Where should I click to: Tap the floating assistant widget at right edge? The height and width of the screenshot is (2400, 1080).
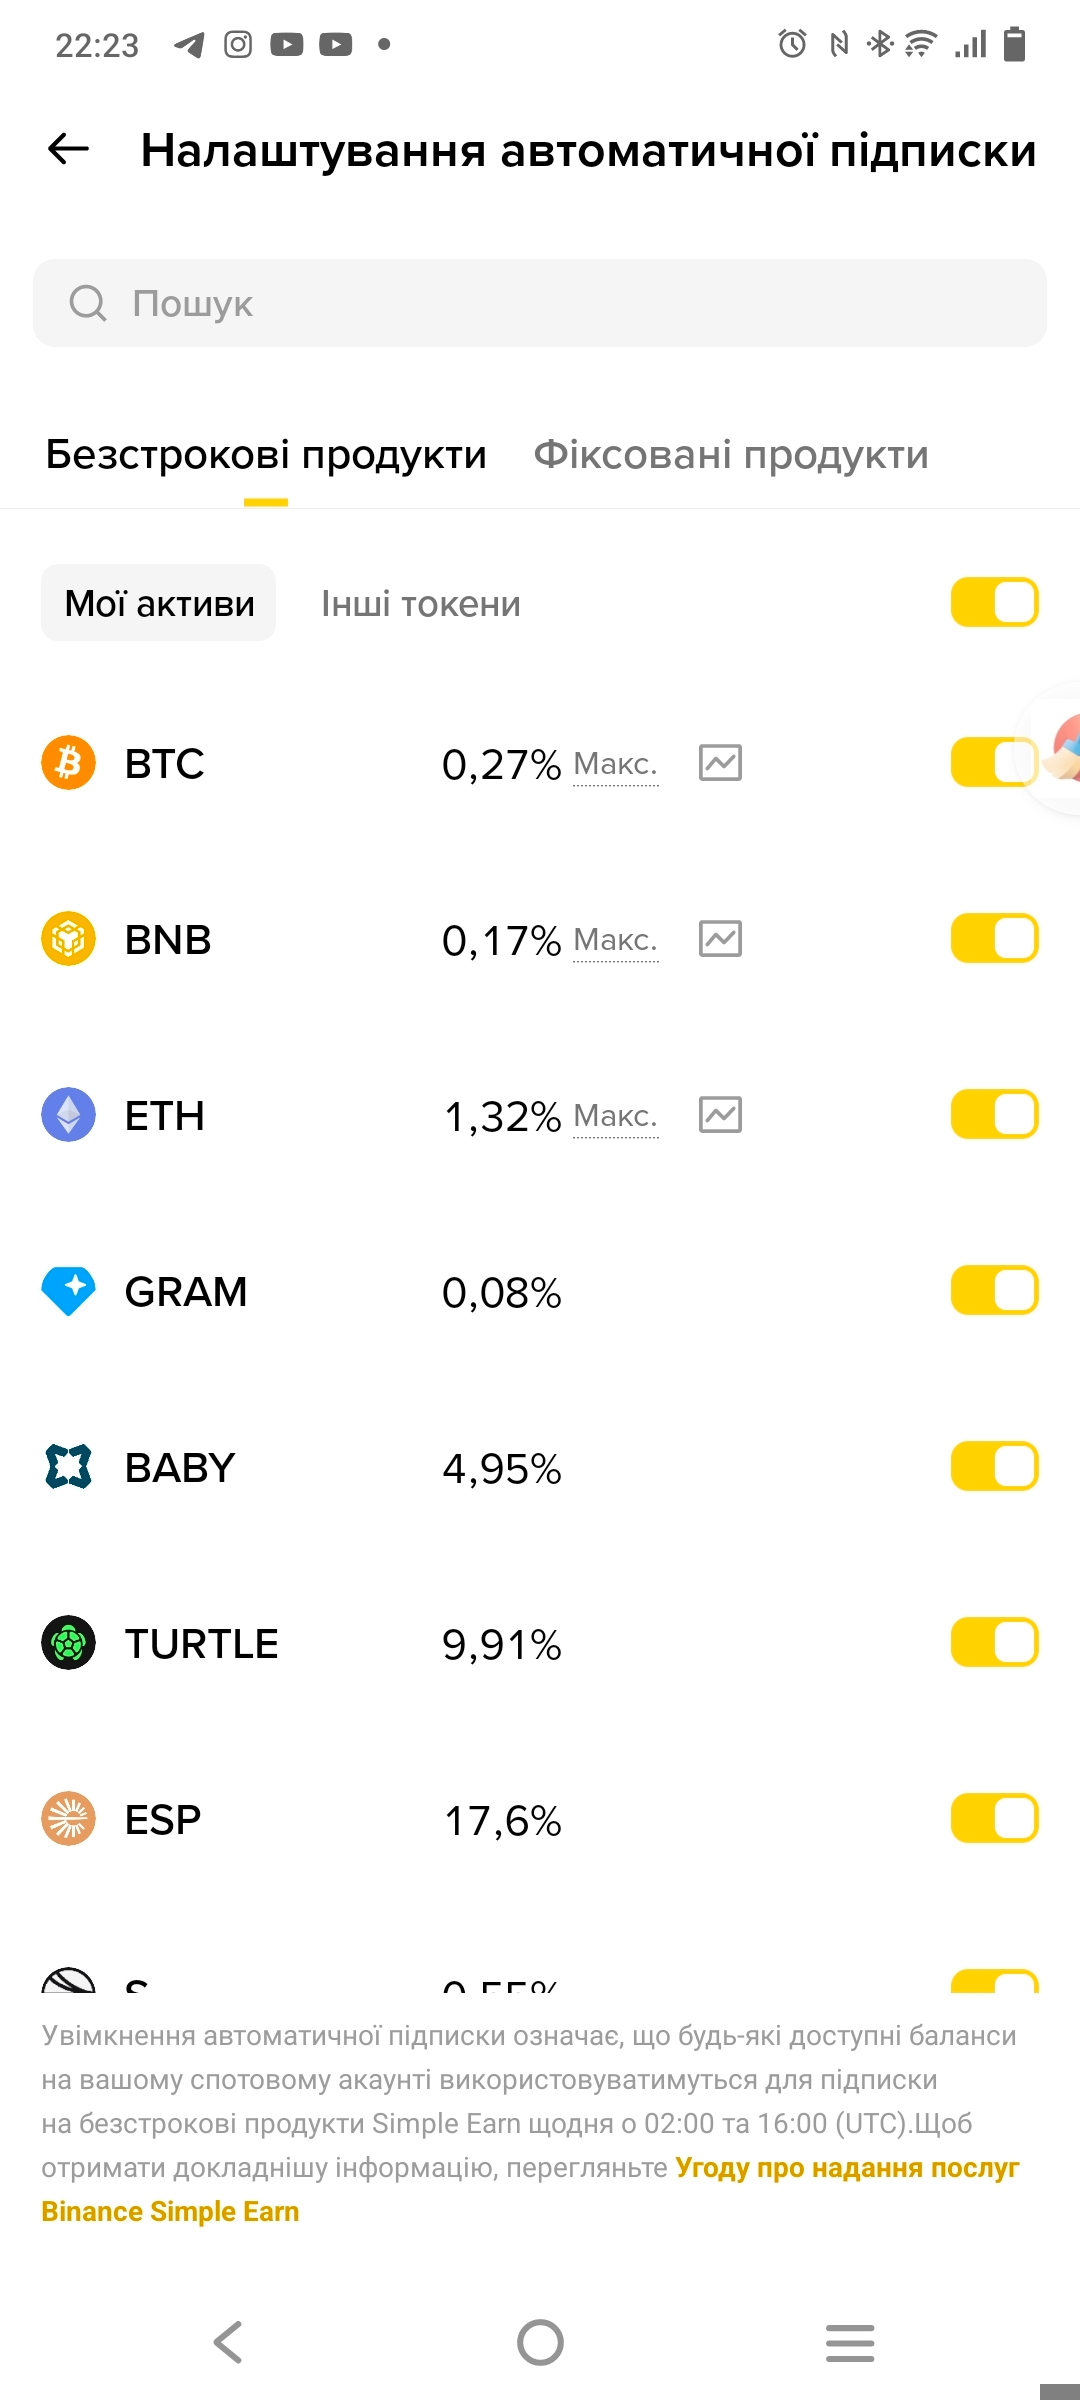[x=1055, y=748]
